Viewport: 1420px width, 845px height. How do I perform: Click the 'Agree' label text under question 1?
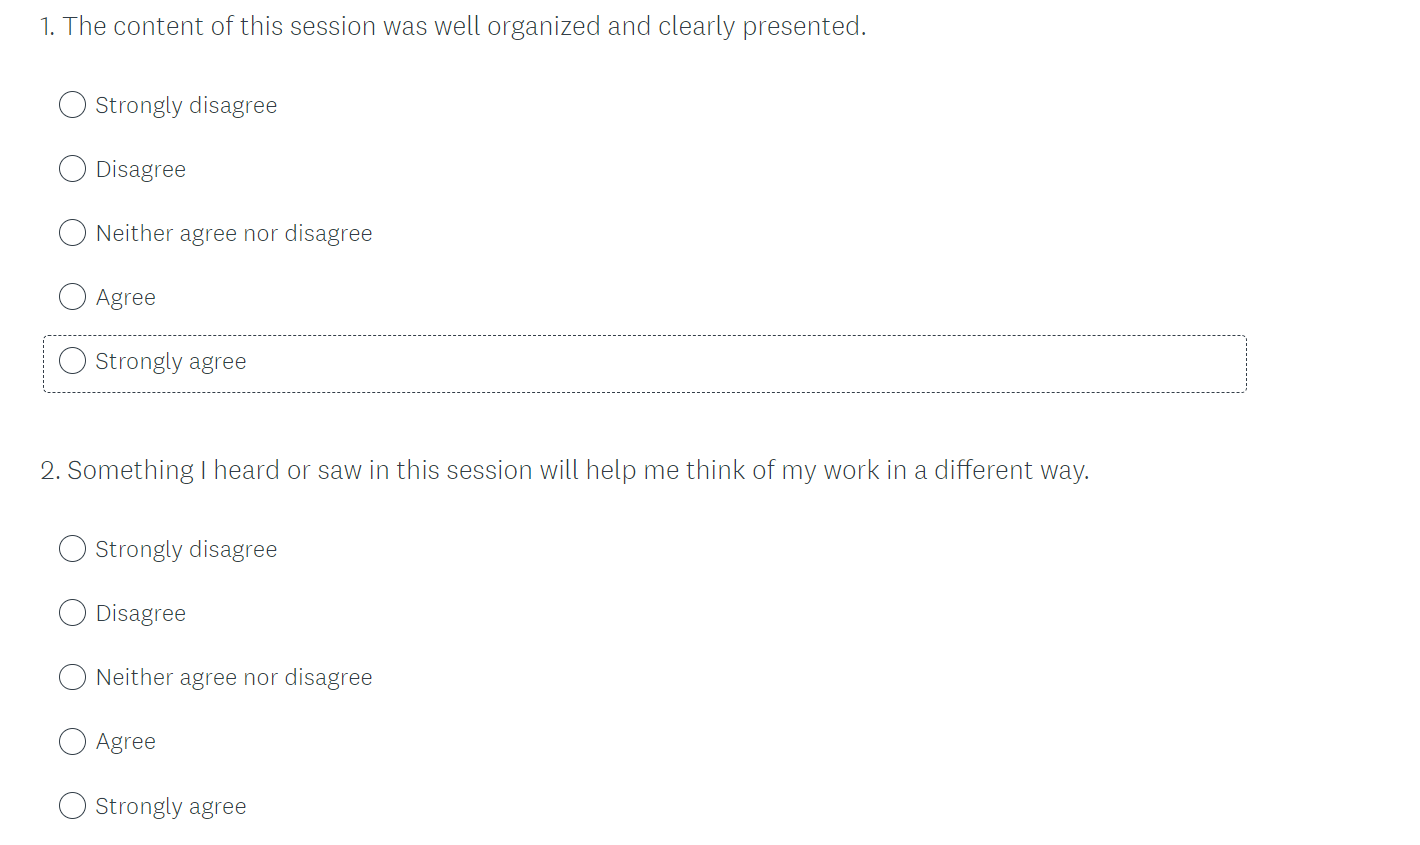pyautogui.click(x=126, y=298)
